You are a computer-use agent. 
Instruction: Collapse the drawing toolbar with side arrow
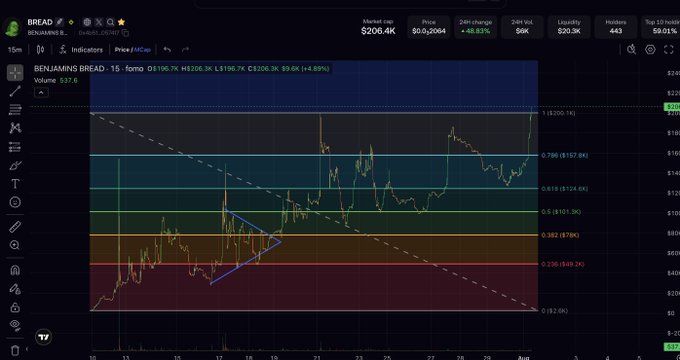[x=27, y=349]
